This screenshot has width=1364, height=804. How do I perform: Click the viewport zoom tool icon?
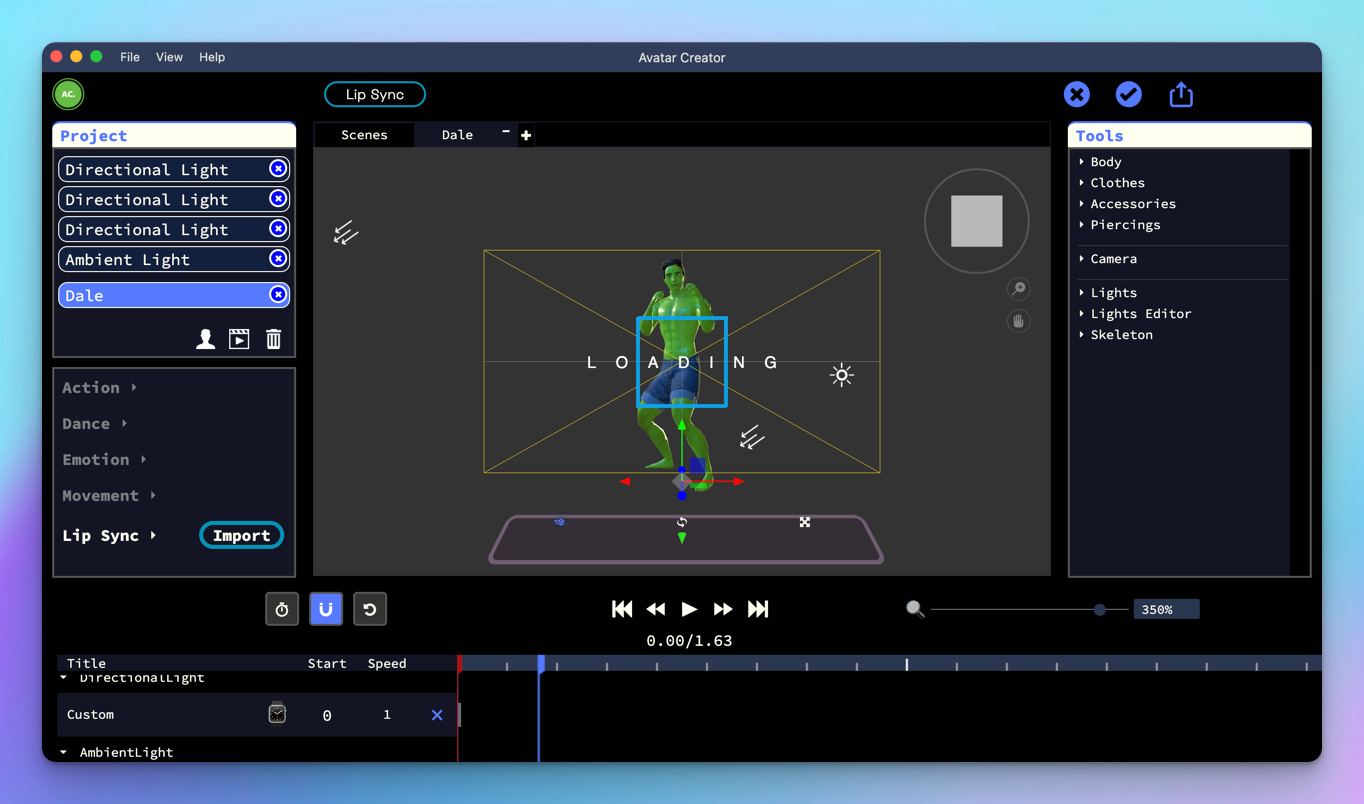click(x=1018, y=289)
